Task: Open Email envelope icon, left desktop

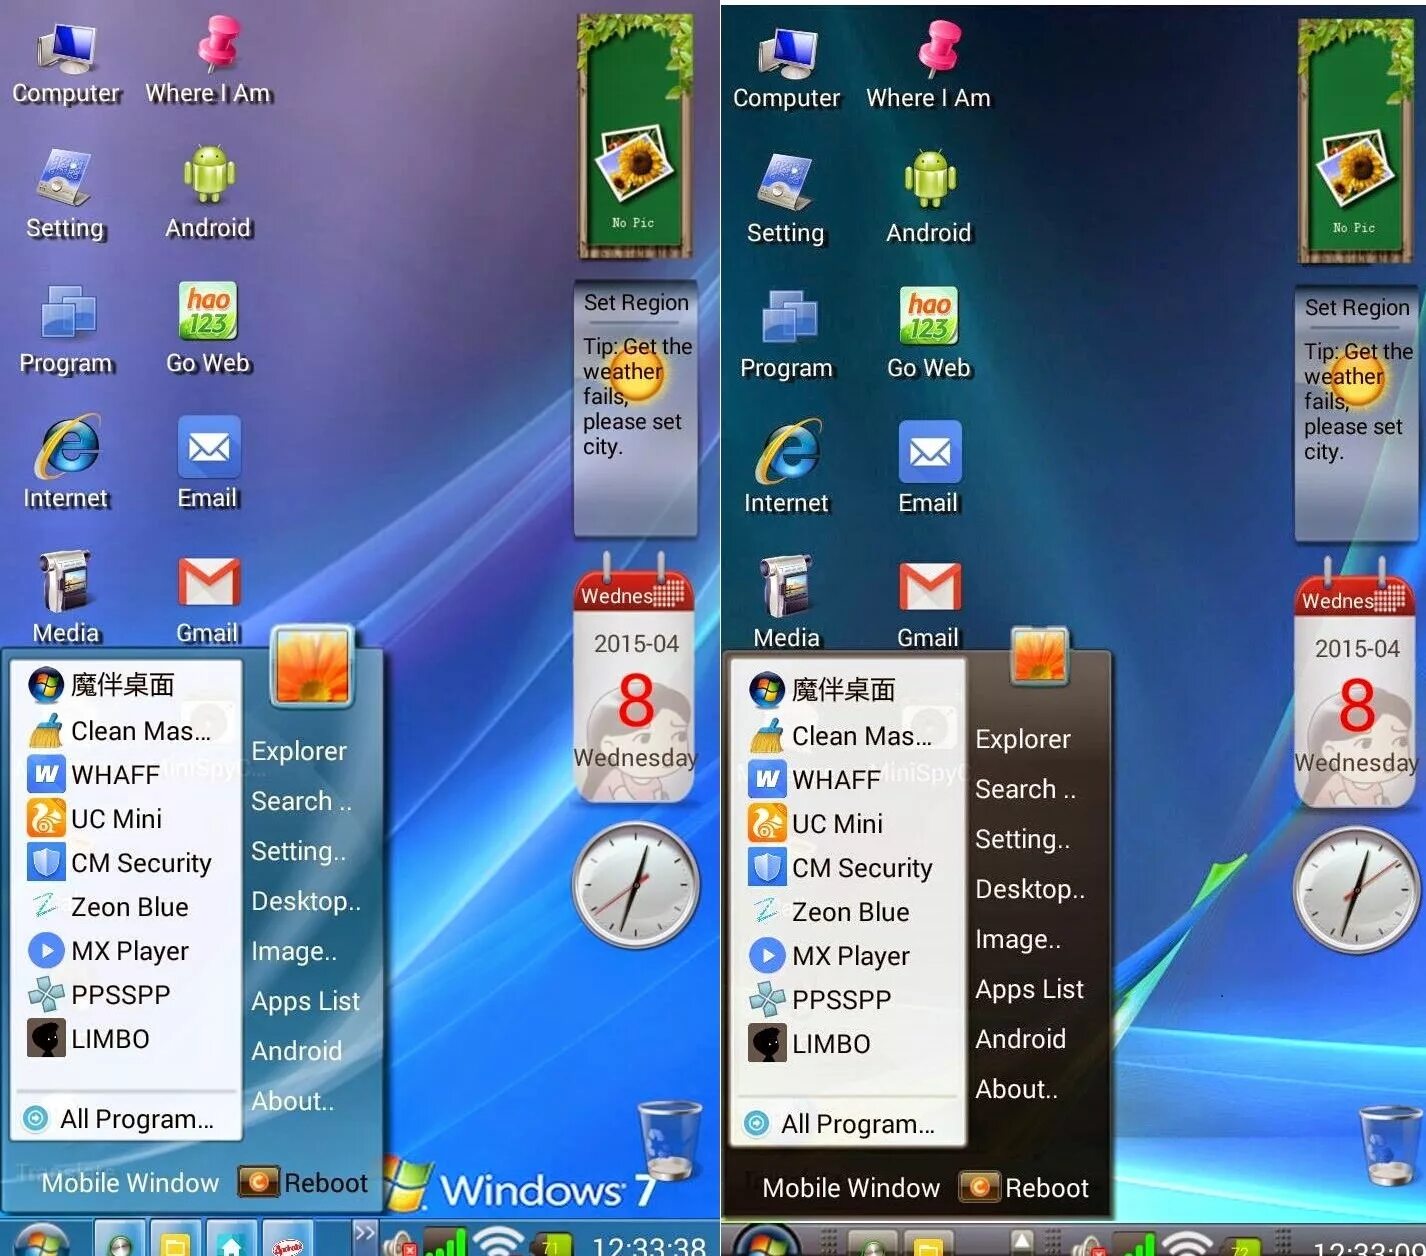Action: [x=209, y=447]
